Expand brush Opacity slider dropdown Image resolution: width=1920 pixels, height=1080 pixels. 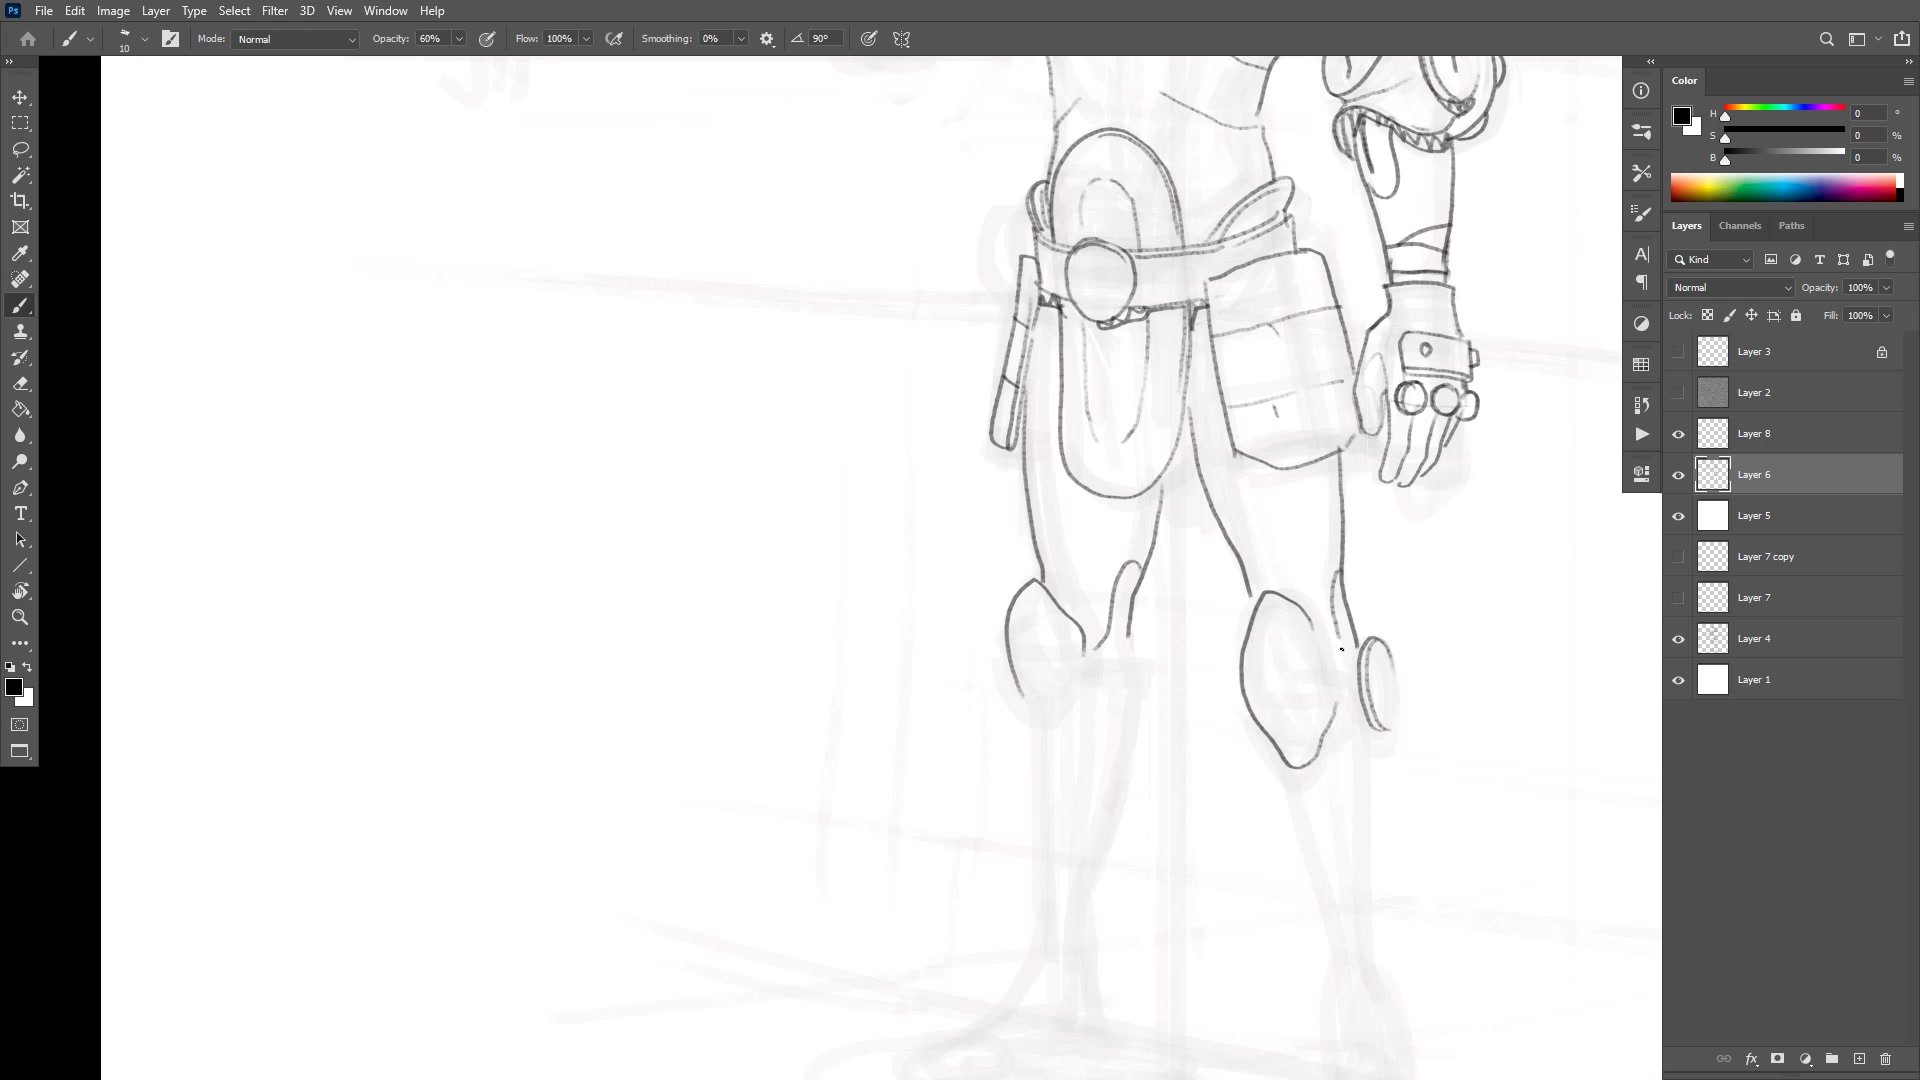coord(459,39)
